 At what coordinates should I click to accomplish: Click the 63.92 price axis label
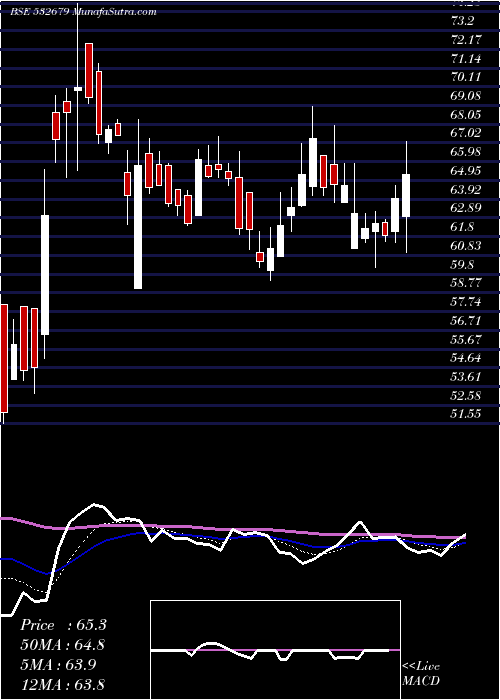466,189
